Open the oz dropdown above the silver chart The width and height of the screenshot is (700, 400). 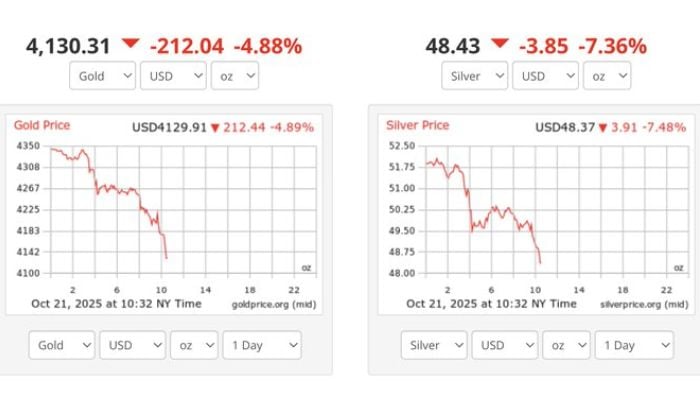point(607,75)
